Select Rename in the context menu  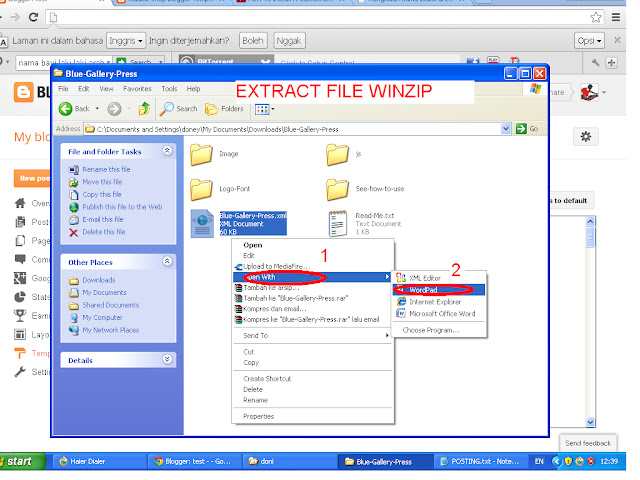click(x=313, y=400)
